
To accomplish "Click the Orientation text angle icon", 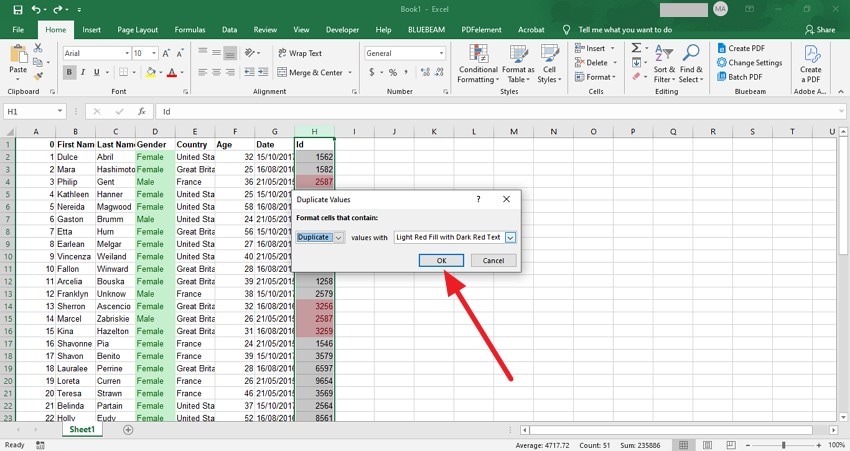I will (250, 53).
